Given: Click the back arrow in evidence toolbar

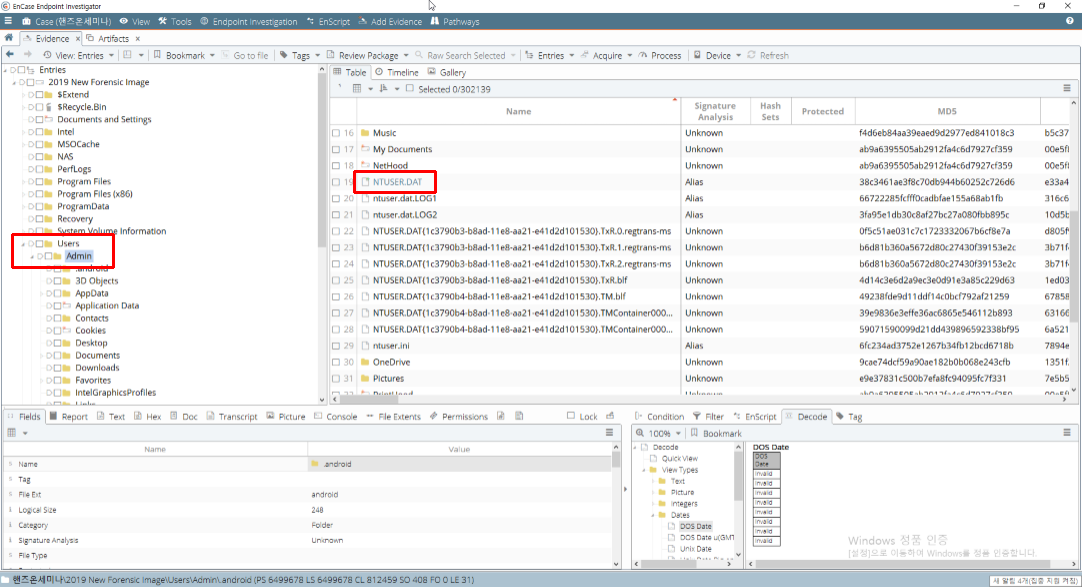Looking at the screenshot, I should pos(11,55).
